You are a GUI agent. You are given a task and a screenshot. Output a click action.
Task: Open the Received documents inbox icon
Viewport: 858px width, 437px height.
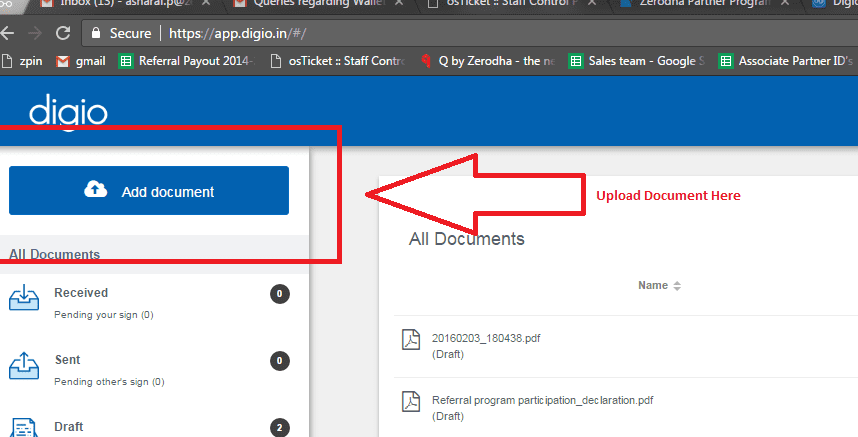(24, 298)
